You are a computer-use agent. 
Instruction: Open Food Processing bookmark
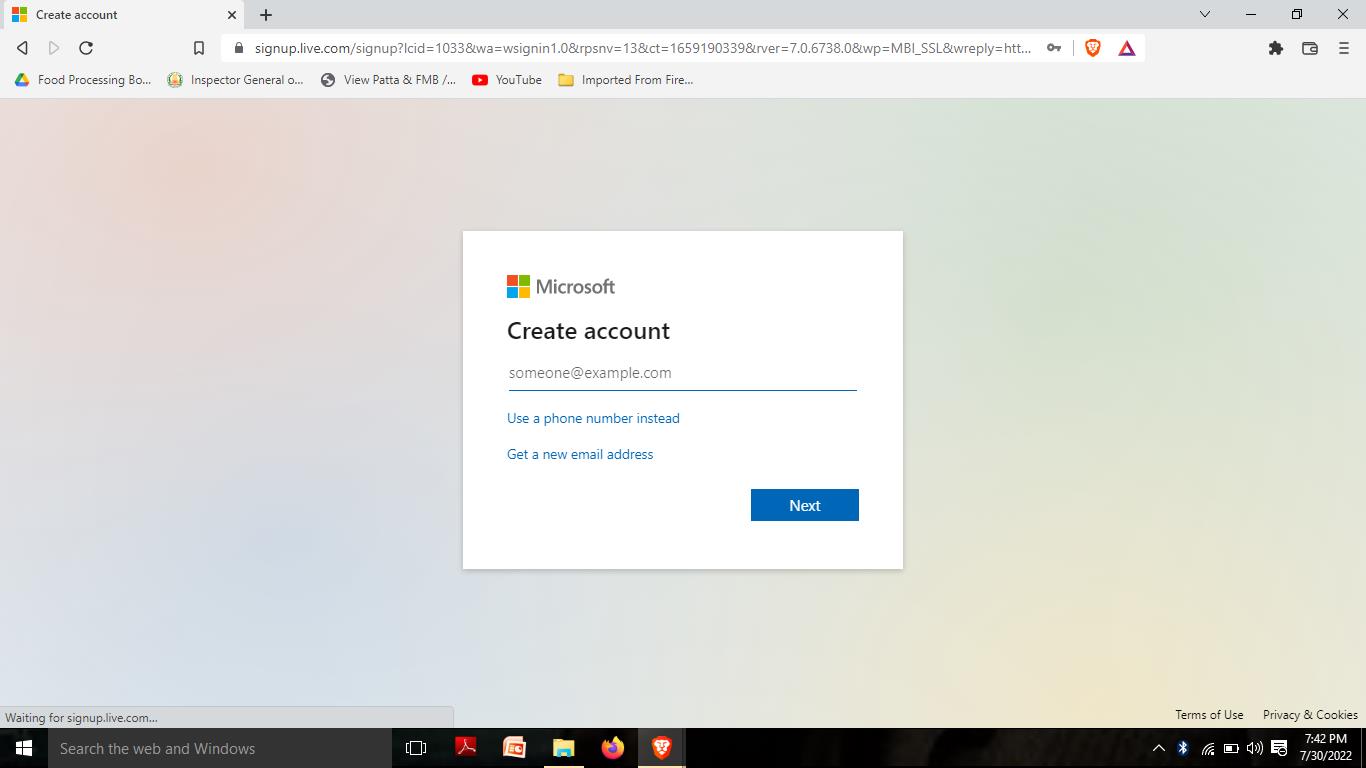tap(83, 80)
